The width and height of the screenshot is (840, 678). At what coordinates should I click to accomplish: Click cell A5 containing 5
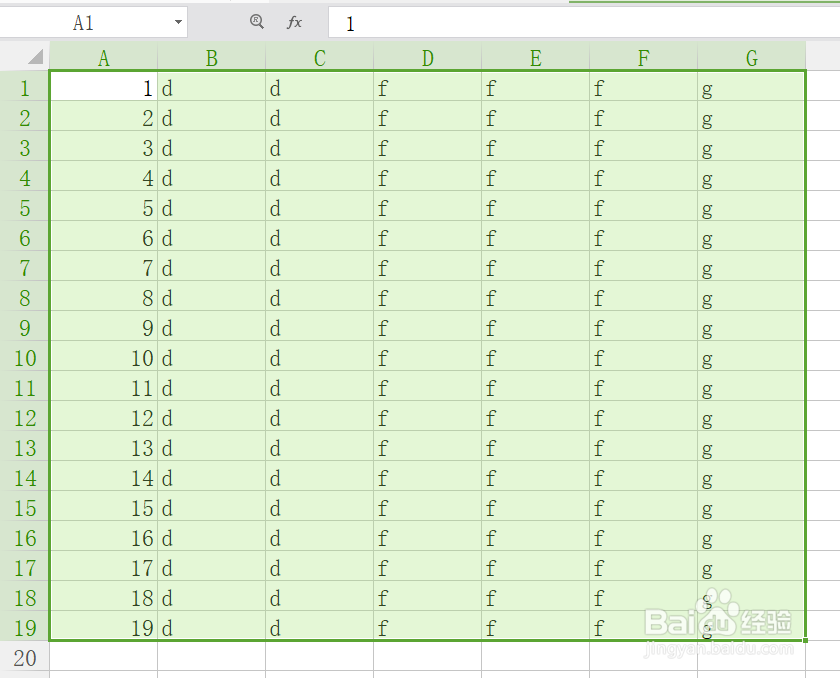tap(103, 206)
